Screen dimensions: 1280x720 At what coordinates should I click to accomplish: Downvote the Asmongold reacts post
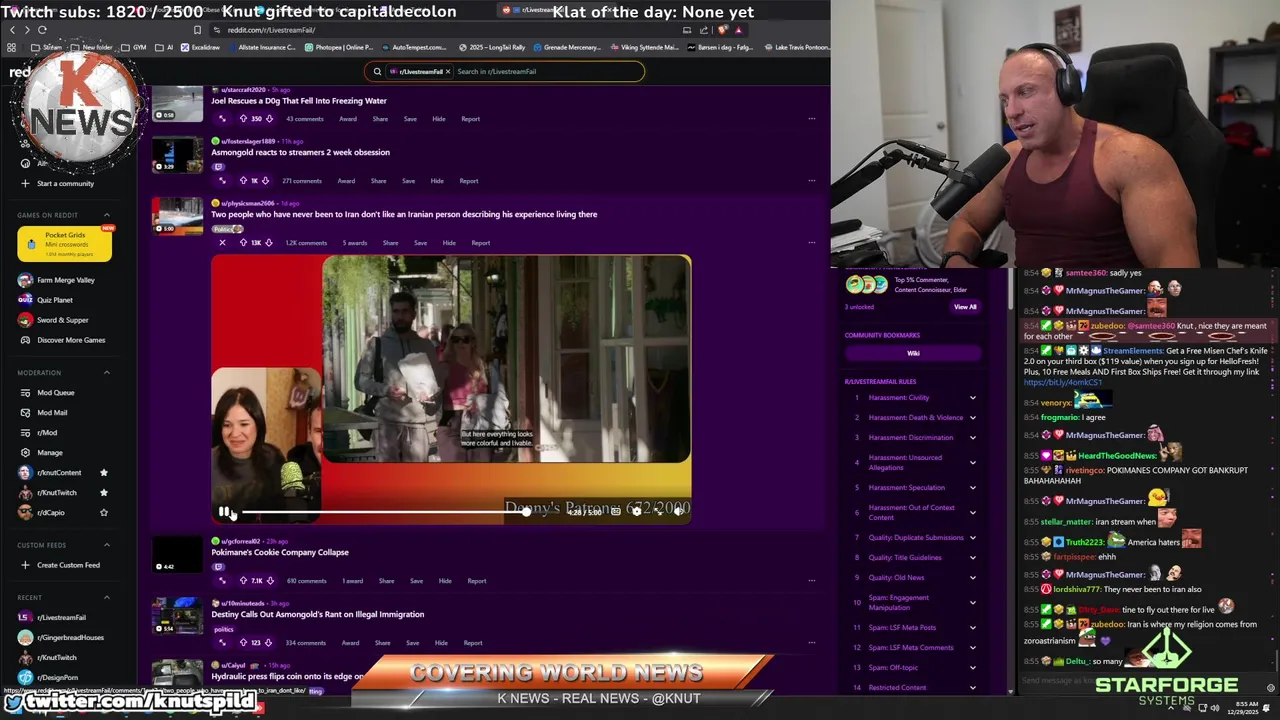tap(265, 181)
